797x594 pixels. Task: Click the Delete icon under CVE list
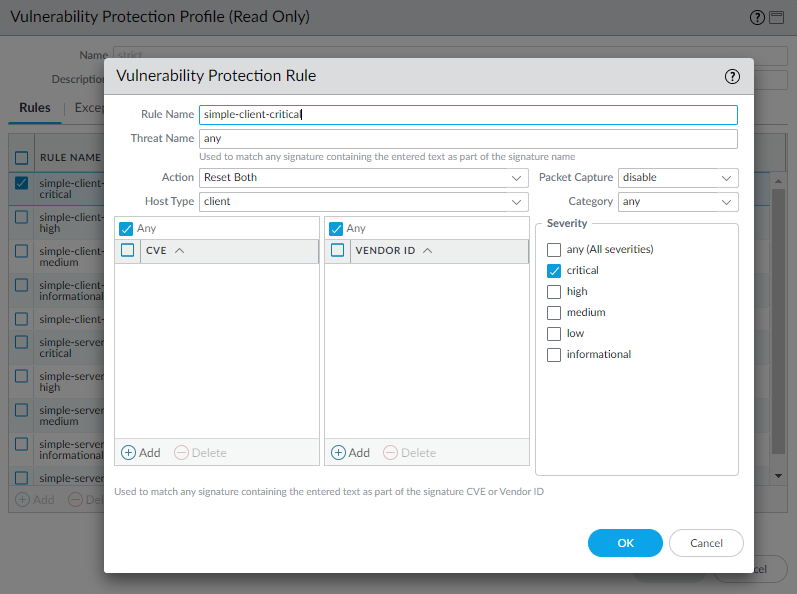point(181,453)
